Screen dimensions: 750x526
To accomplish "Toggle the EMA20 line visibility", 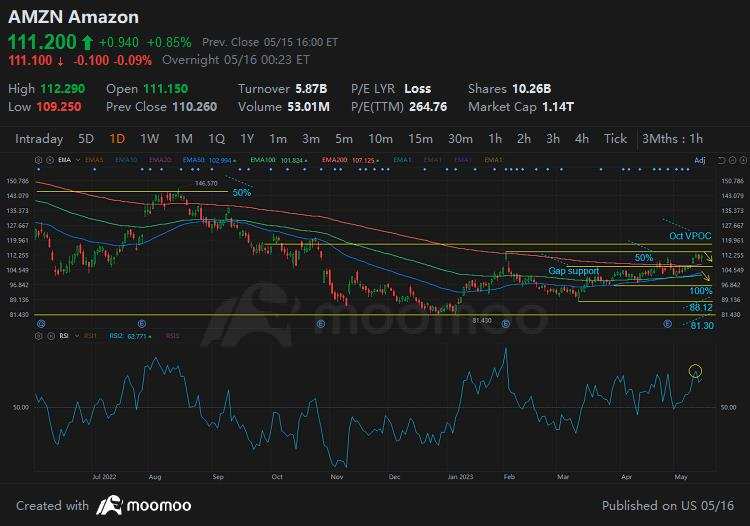I will [x=160, y=160].
